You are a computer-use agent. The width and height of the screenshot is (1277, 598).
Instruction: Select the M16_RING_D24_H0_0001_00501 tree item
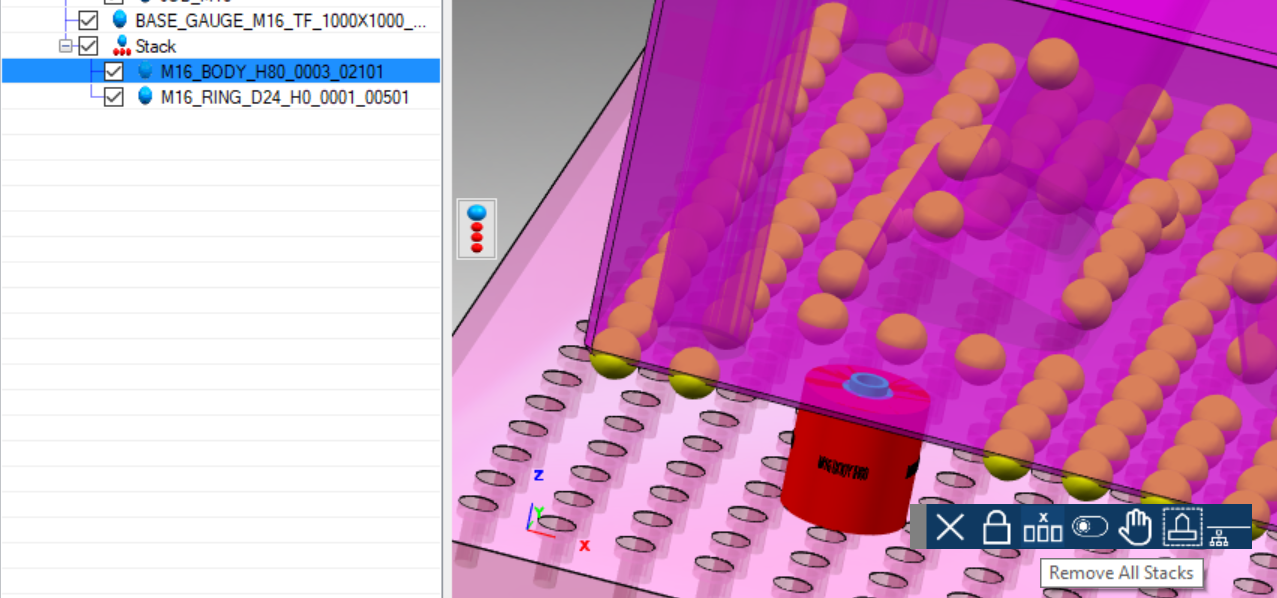coord(285,97)
